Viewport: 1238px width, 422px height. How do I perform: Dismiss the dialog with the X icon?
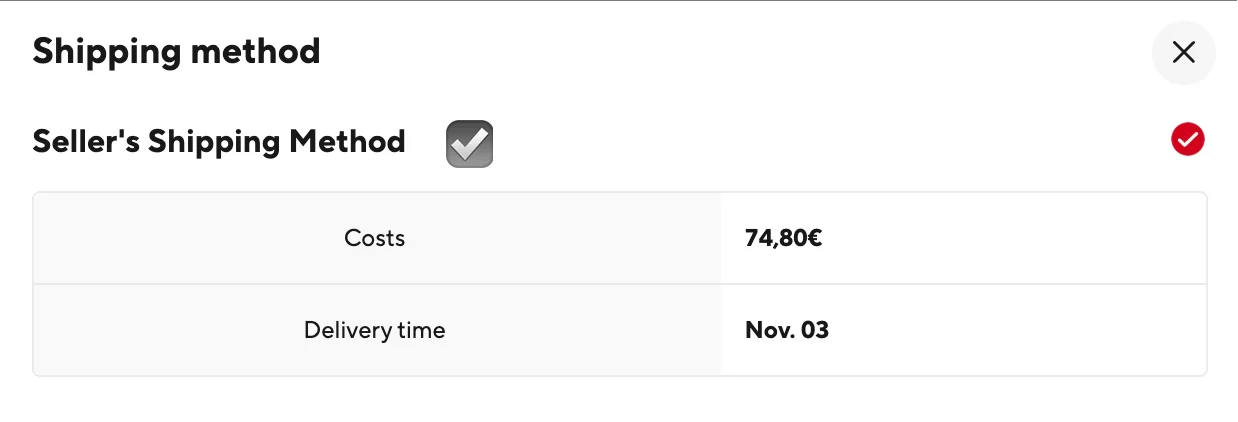coord(1184,52)
